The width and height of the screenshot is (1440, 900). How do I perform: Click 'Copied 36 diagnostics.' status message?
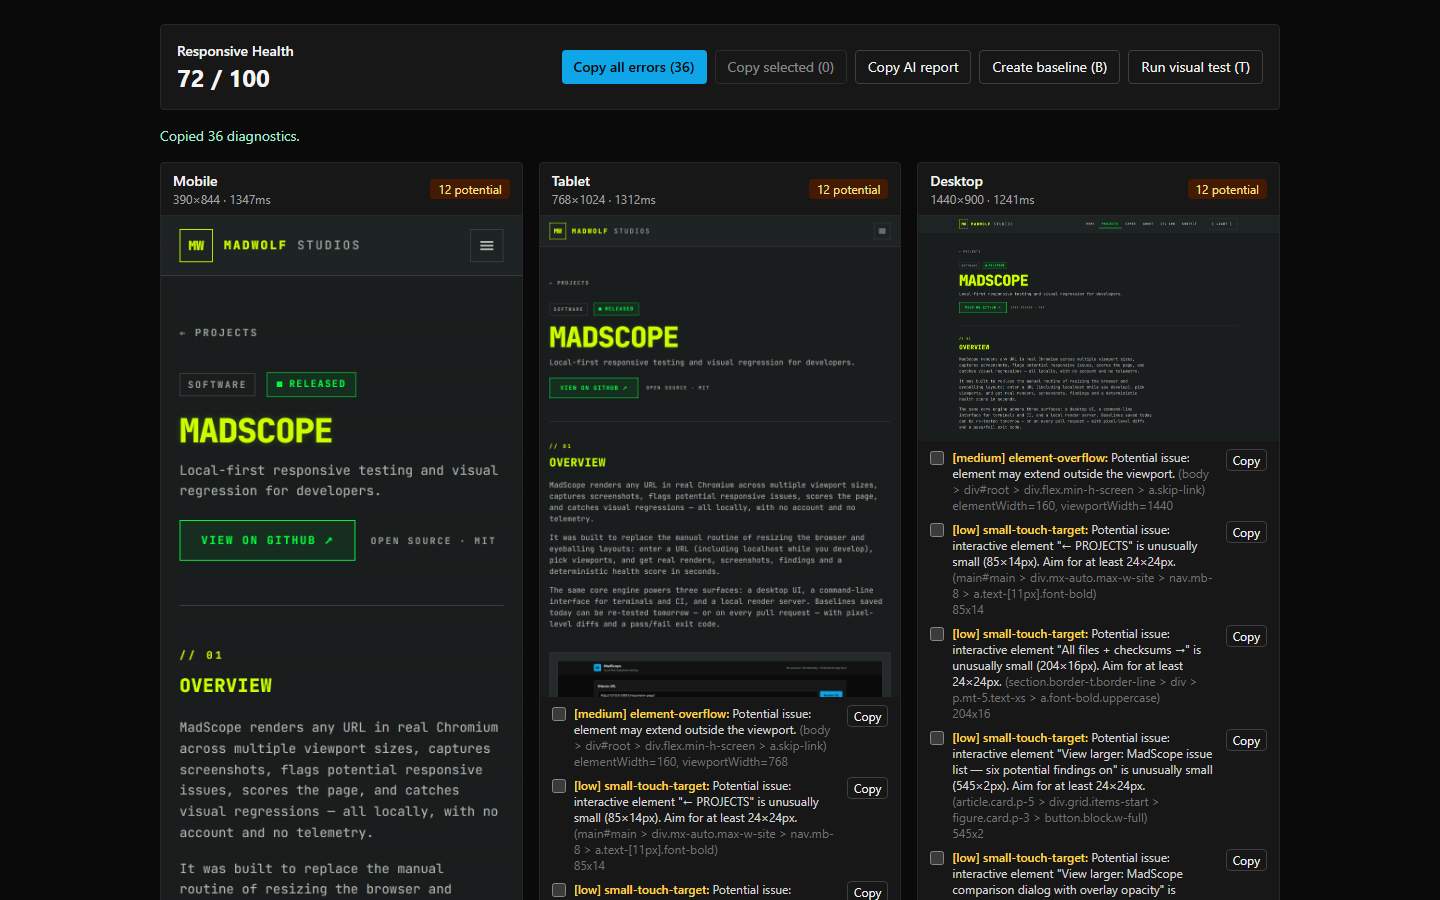(230, 136)
